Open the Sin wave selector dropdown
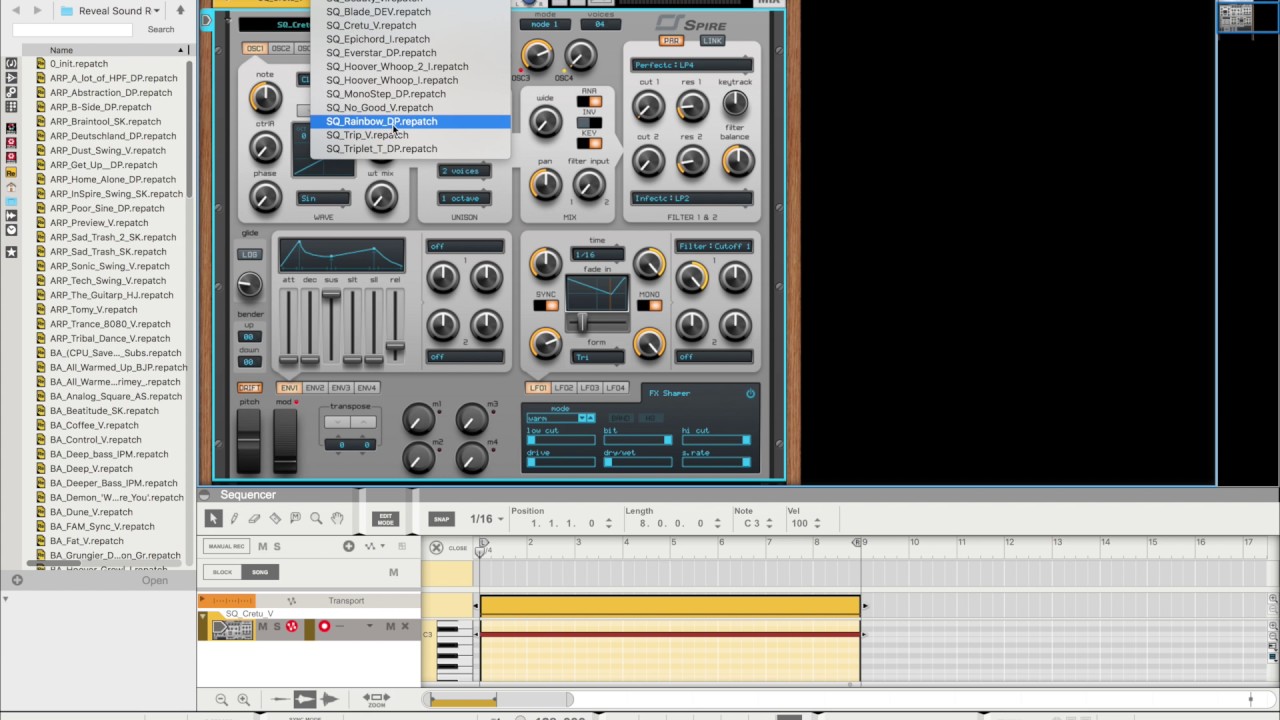Viewport: 1280px width, 720px height. tap(323, 198)
